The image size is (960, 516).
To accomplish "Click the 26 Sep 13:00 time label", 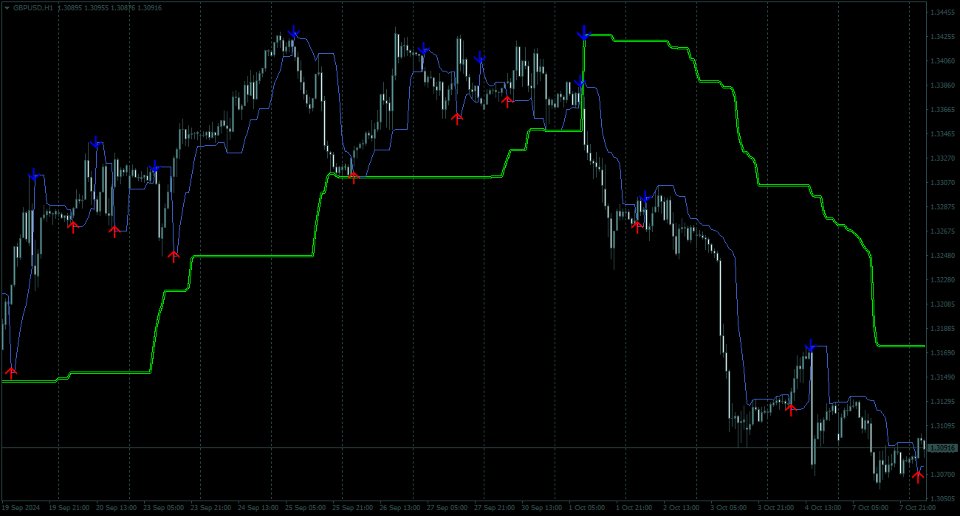I will (400, 507).
